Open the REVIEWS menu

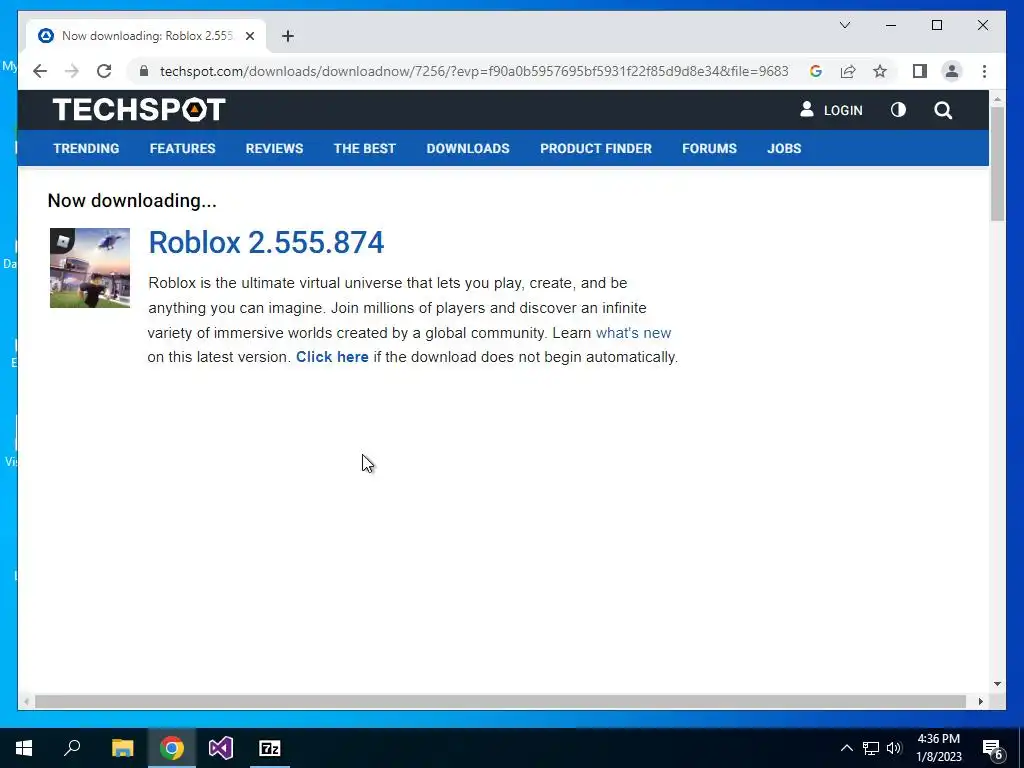coord(274,148)
